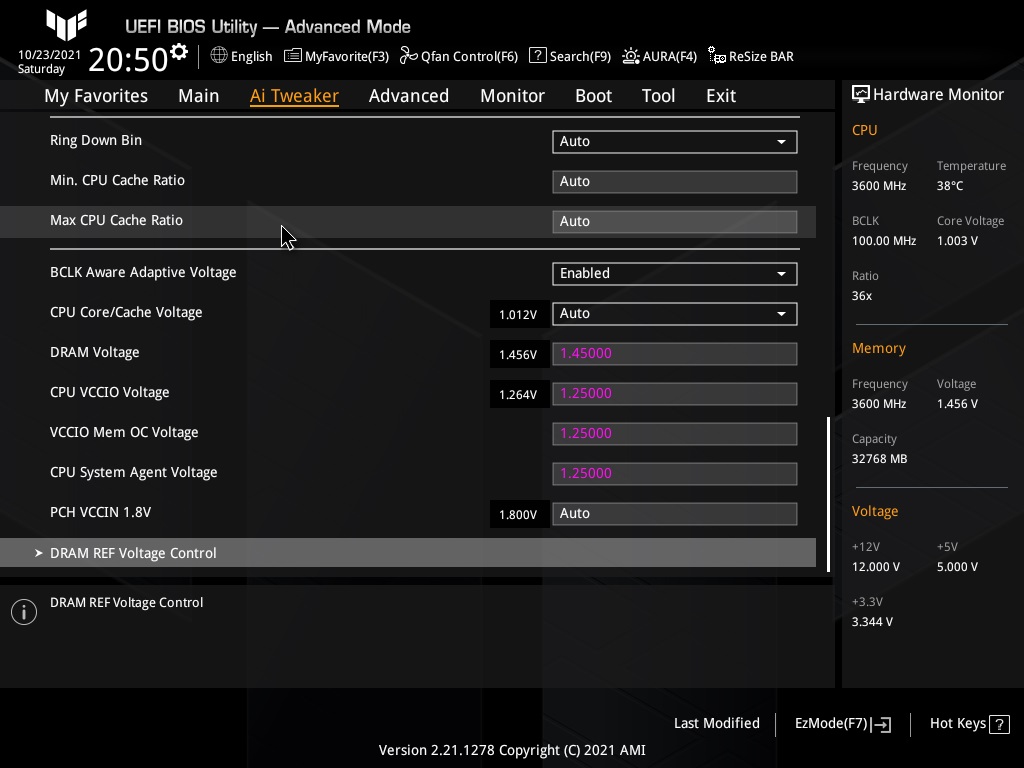Edit CPU VCCIO Voltage value field
The image size is (1024, 768).
click(x=675, y=394)
